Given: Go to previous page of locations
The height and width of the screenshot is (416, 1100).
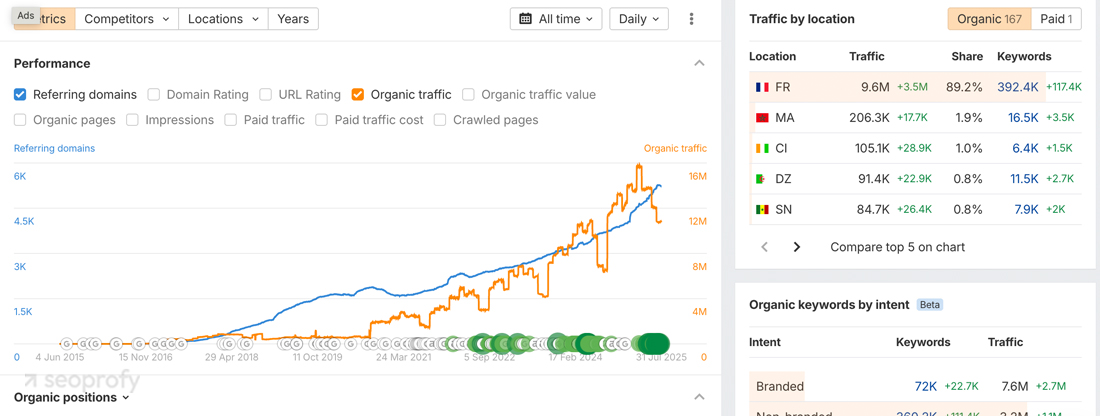Looking at the screenshot, I should (765, 247).
